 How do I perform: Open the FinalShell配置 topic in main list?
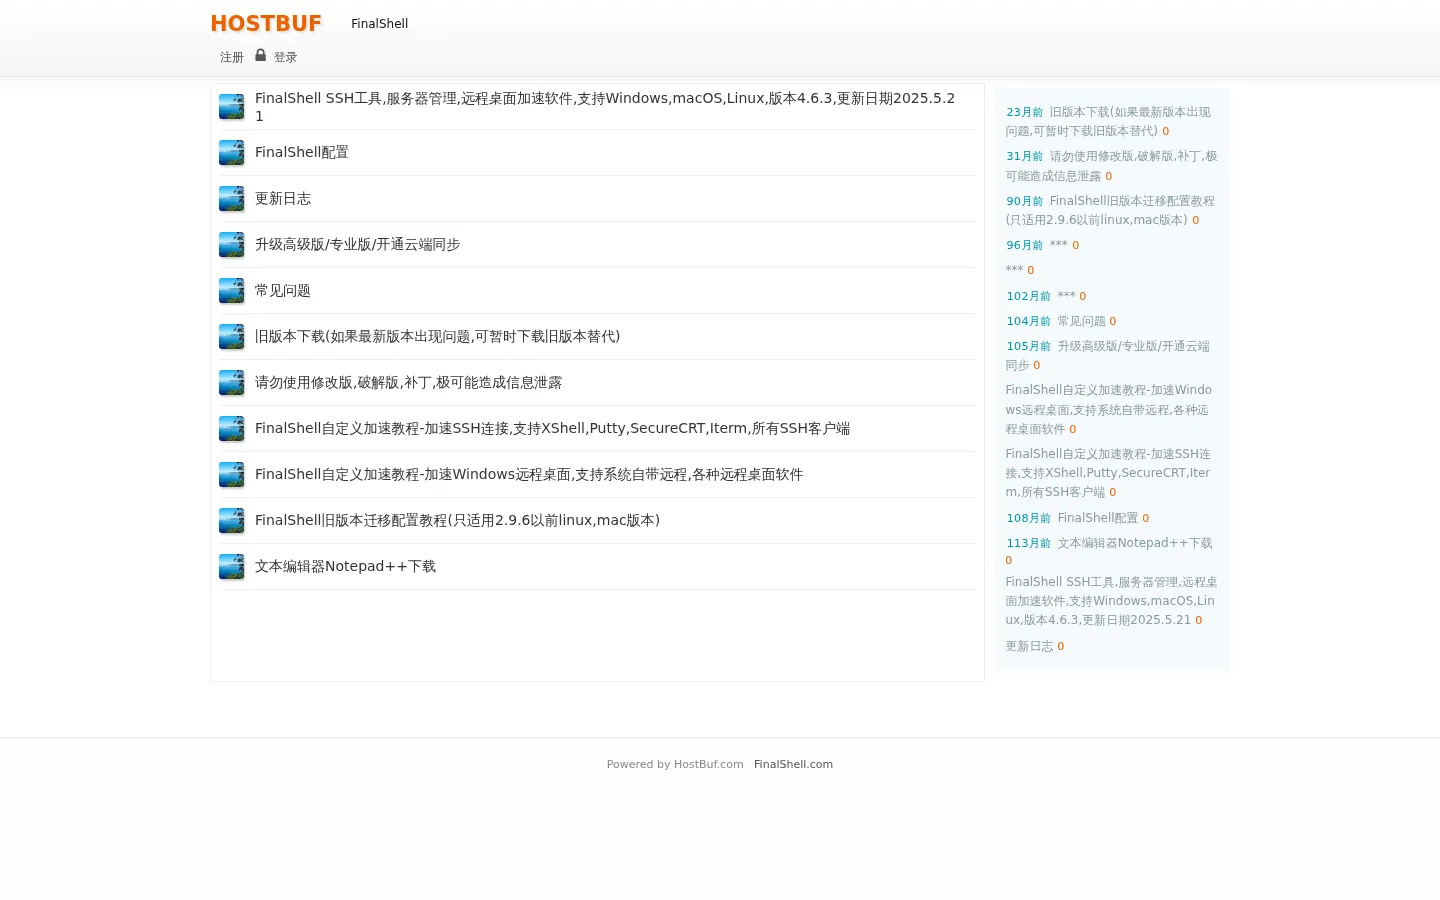[302, 152]
